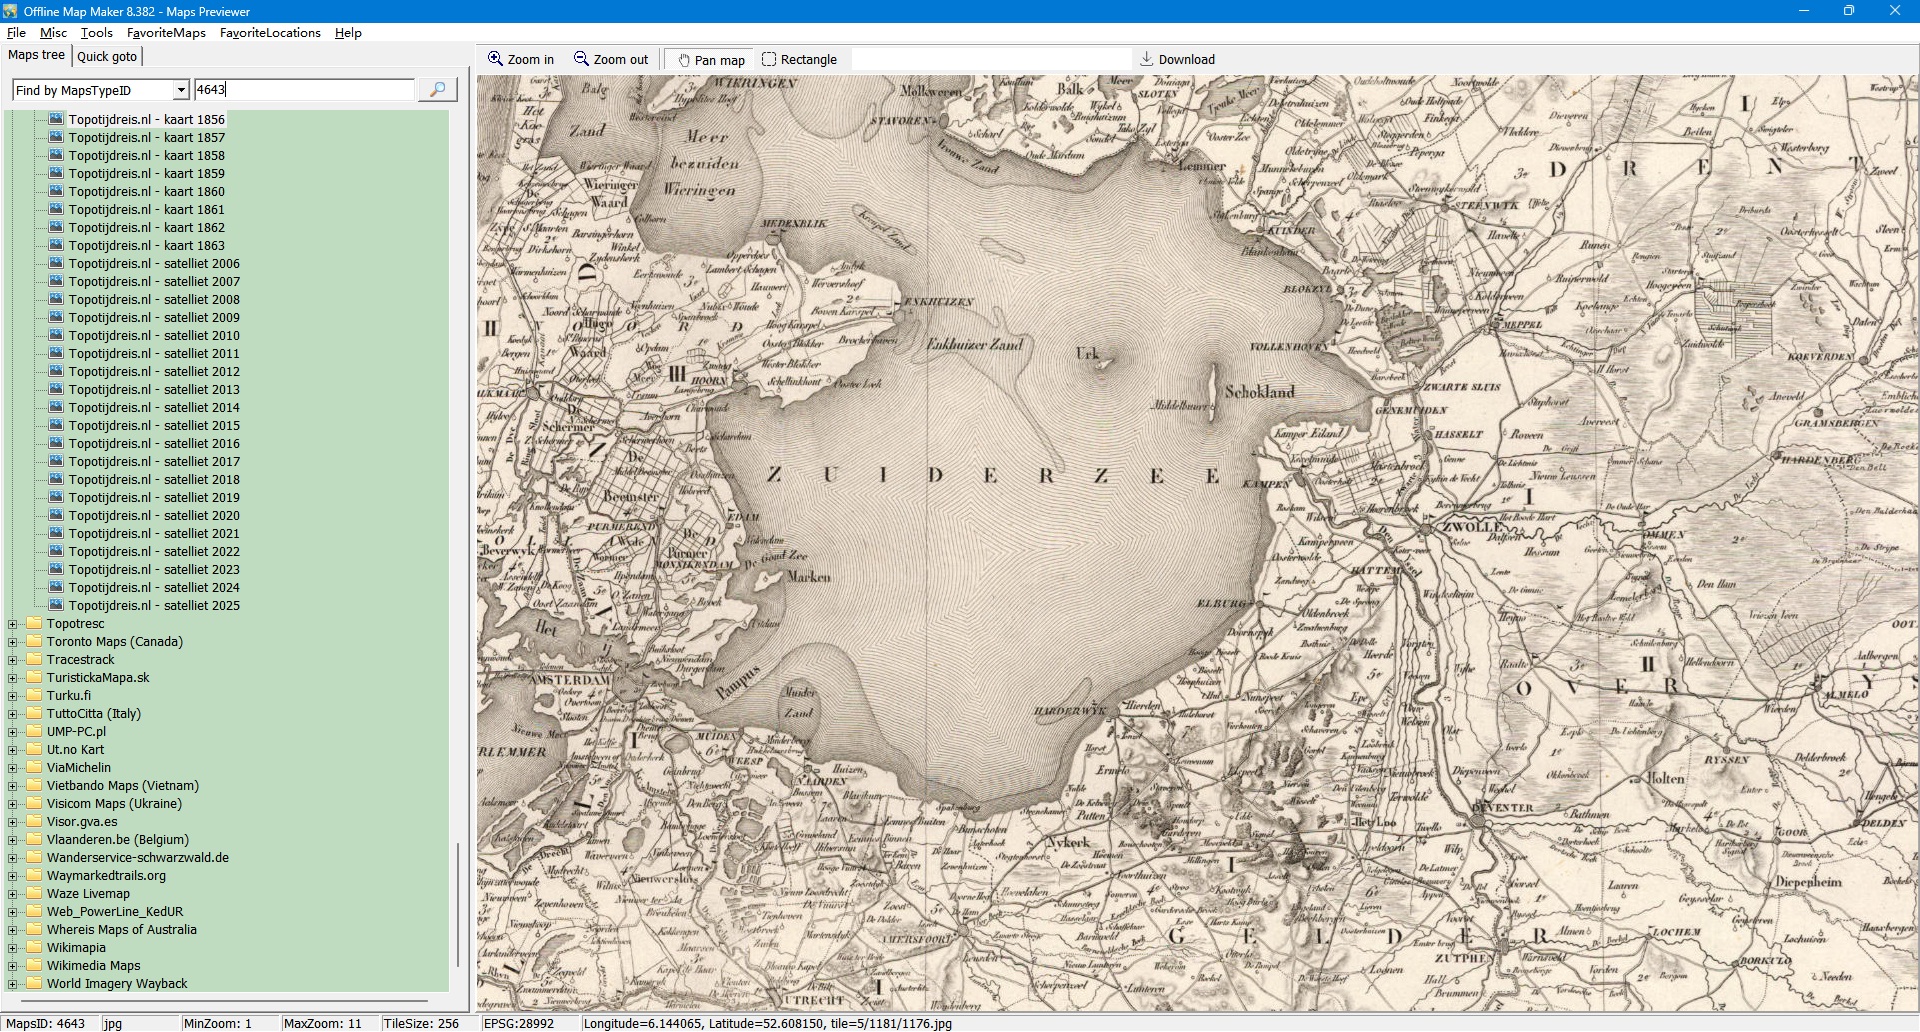Click the Wikimapia folder icon
1920x1032 pixels.
click(x=35, y=947)
